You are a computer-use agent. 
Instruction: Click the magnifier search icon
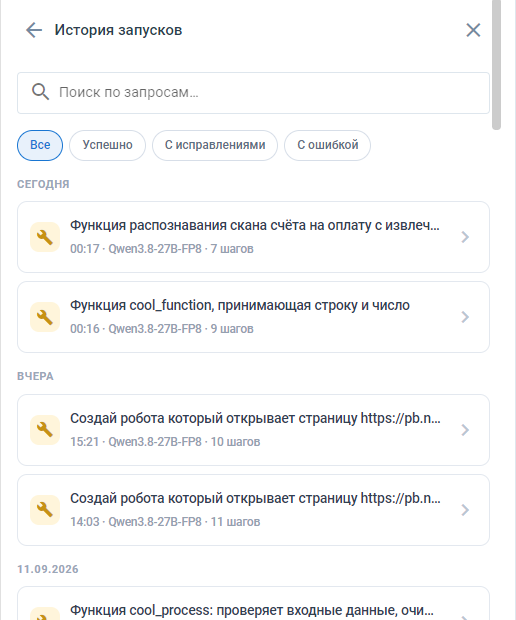tap(40, 92)
